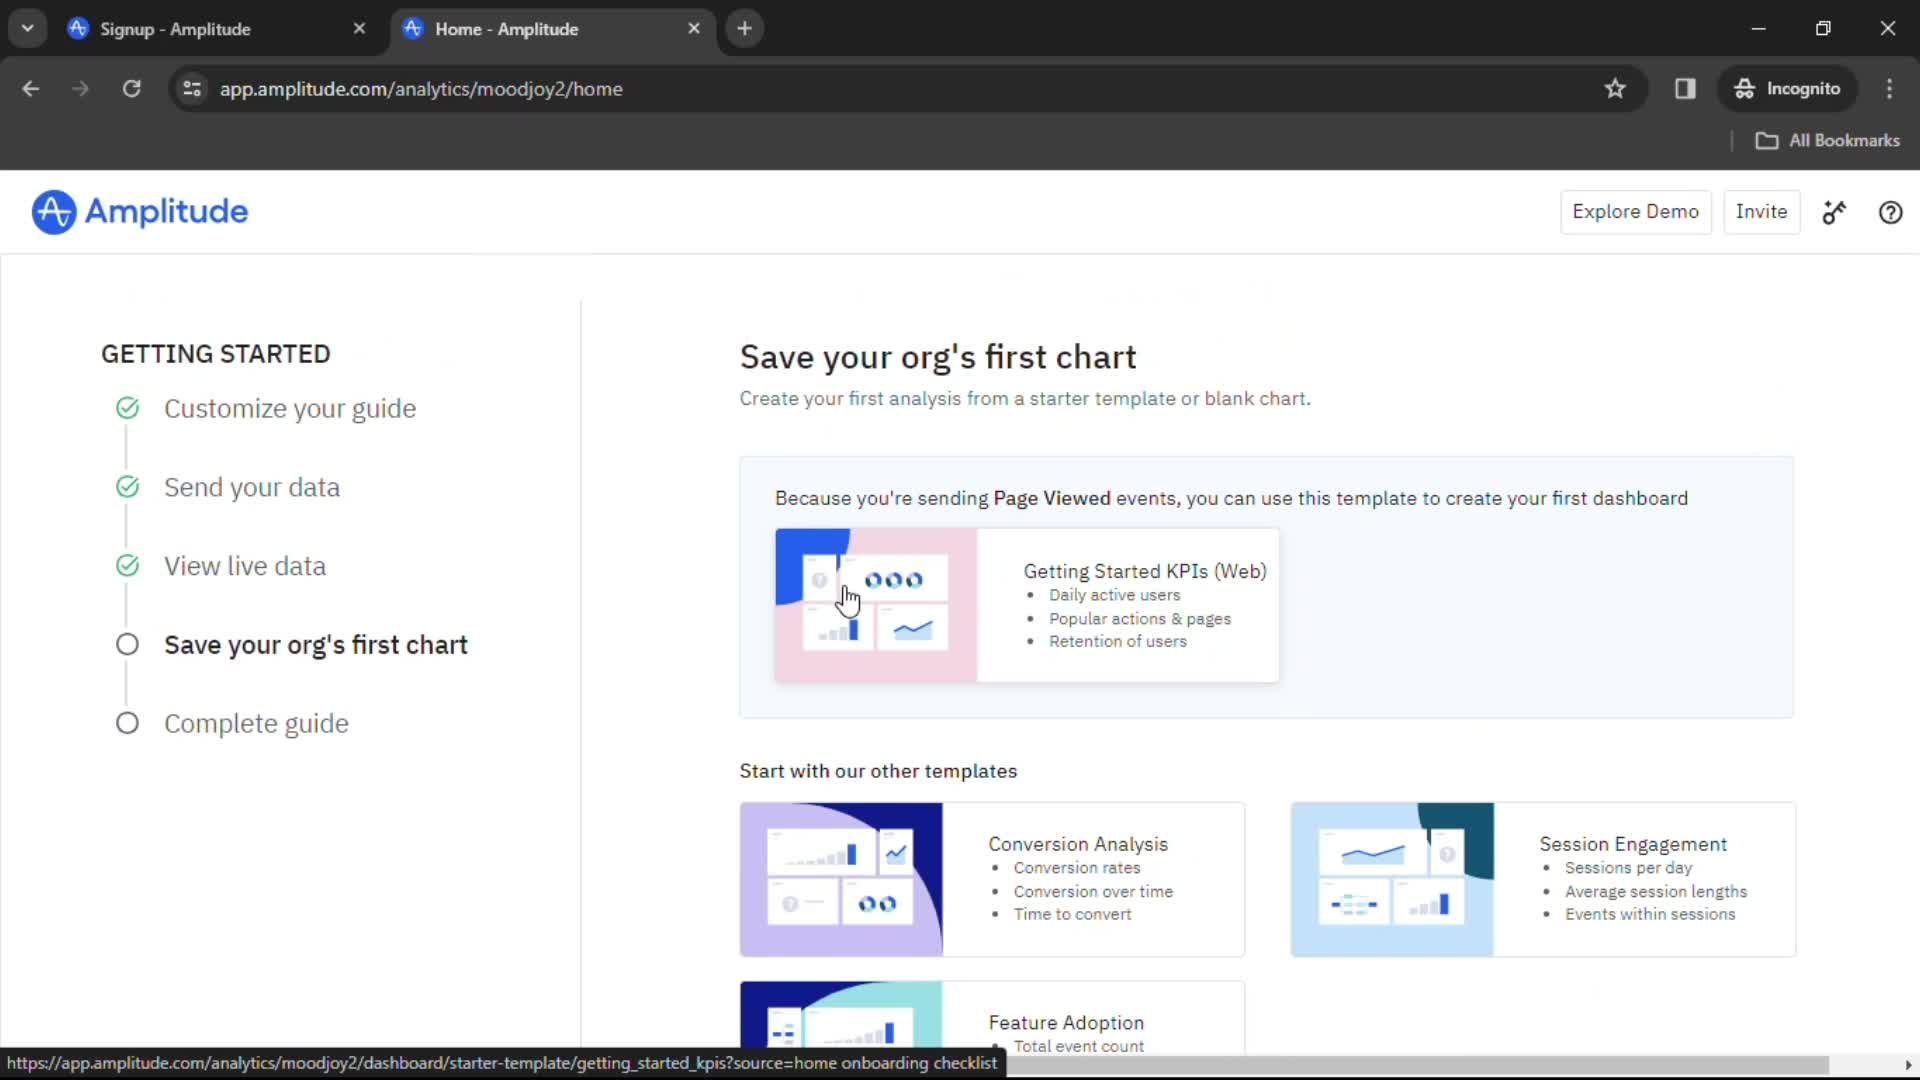Image resolution: width=1920 pixels, height=1080 pixels.
Task: Click the Invite button
Action: 1763,211
